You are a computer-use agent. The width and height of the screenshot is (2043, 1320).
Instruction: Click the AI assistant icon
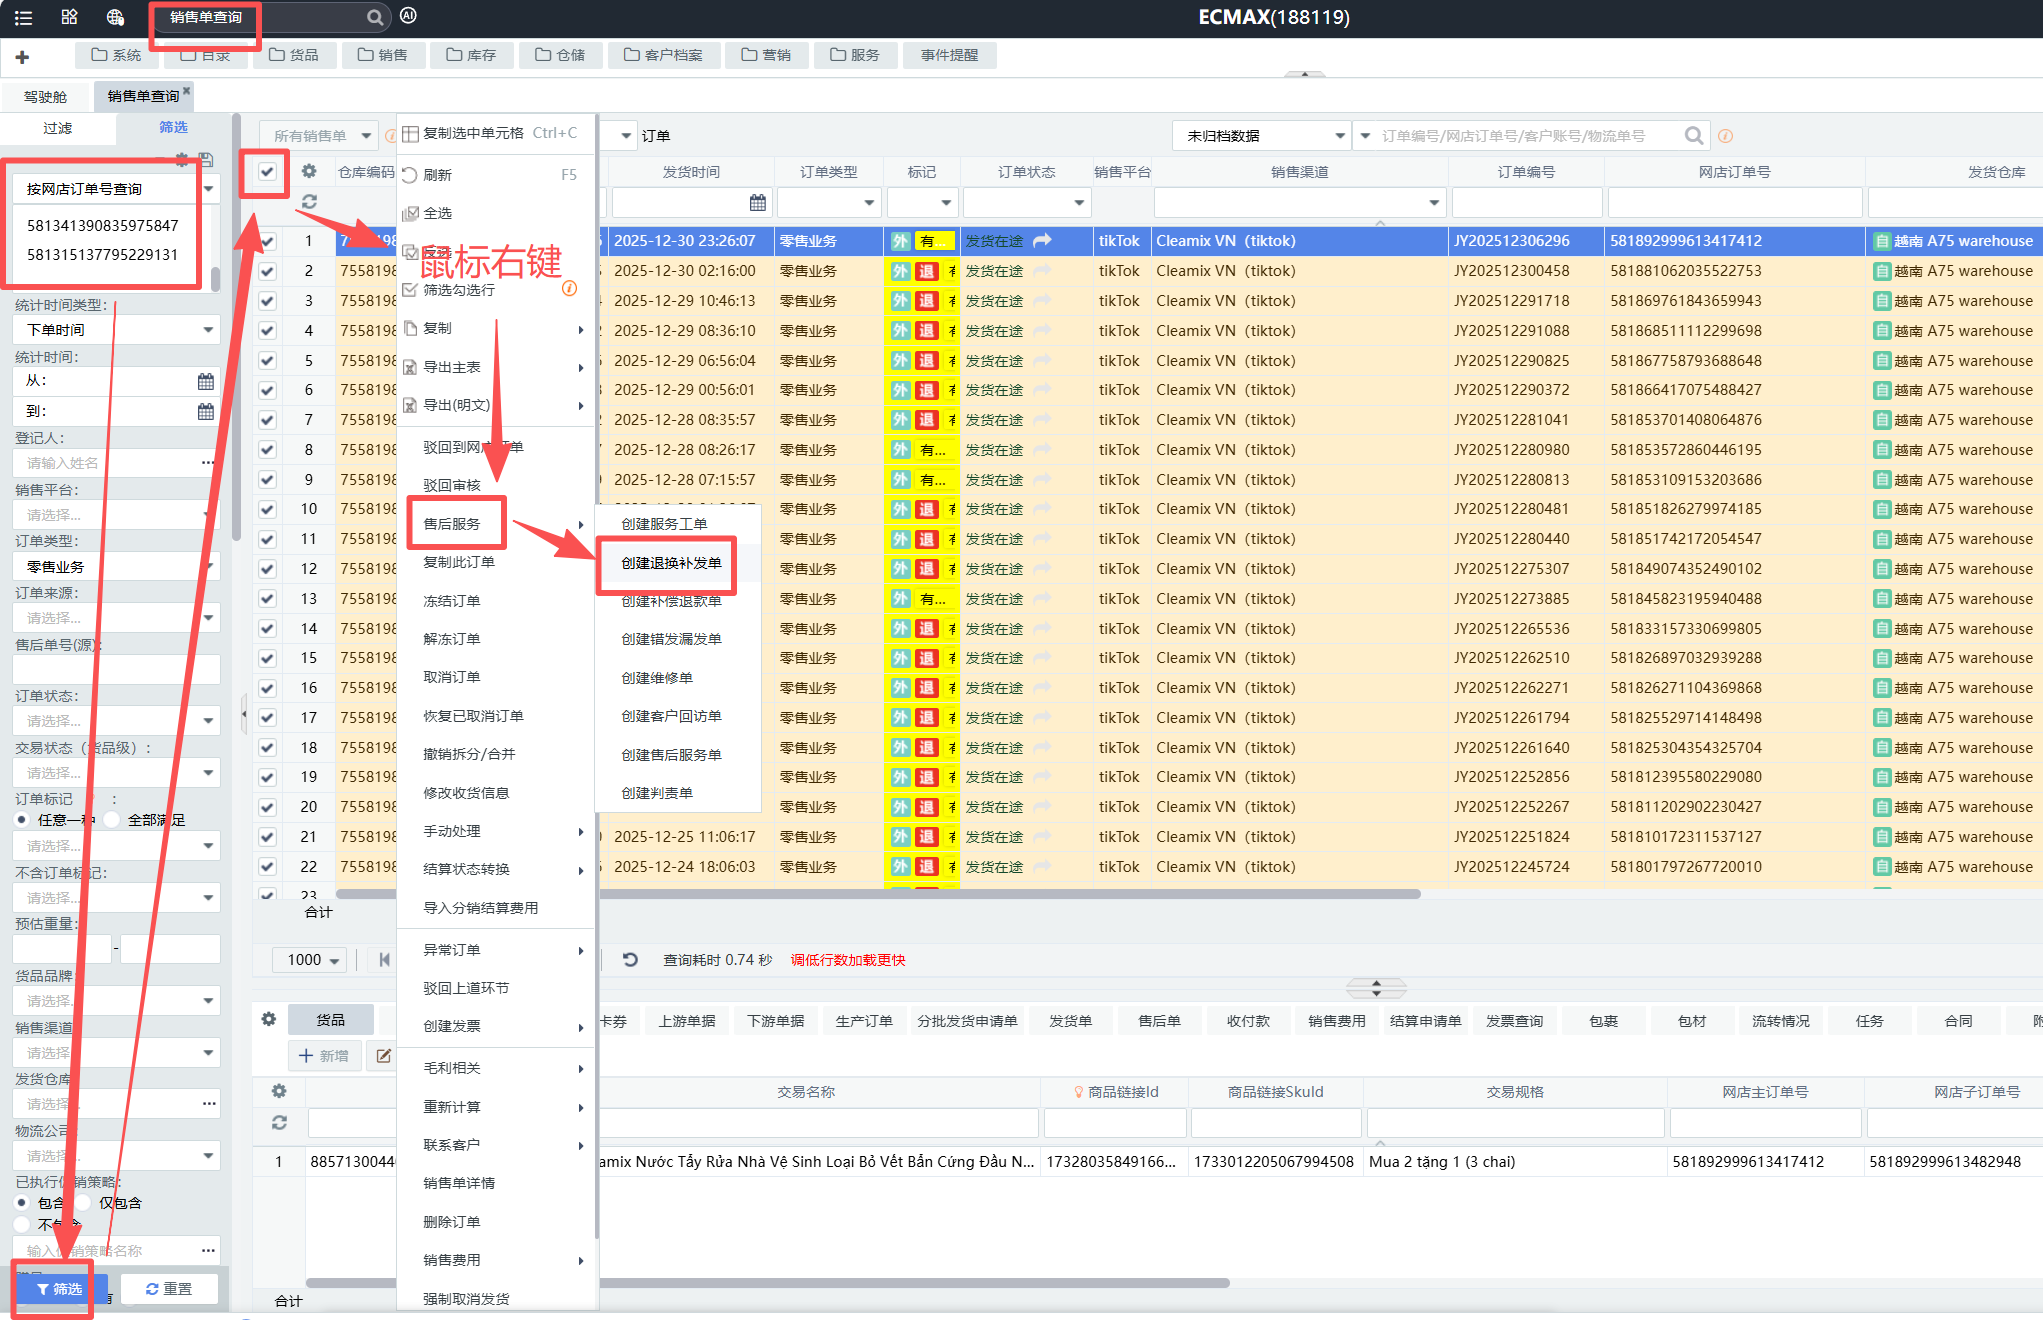(408, 15)
